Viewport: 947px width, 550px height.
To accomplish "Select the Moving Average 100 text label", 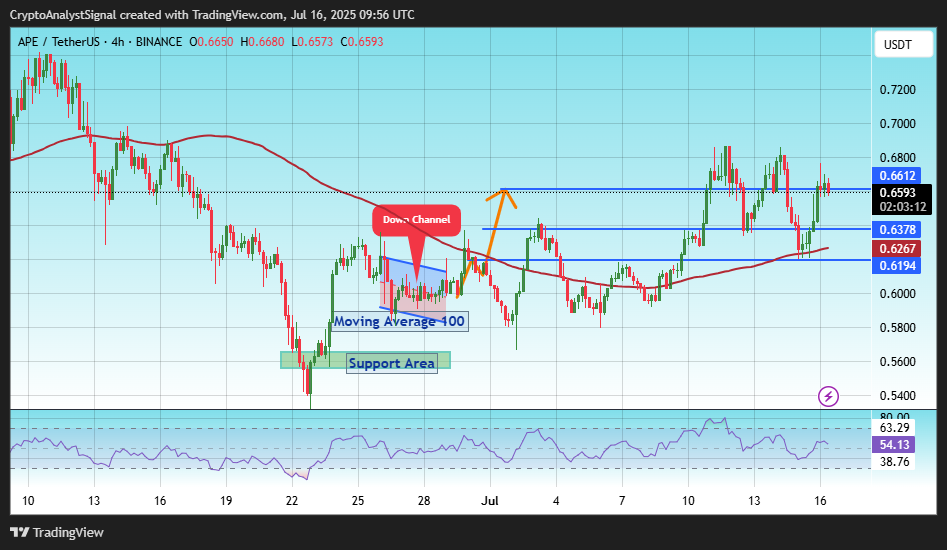I will [399, 321].
